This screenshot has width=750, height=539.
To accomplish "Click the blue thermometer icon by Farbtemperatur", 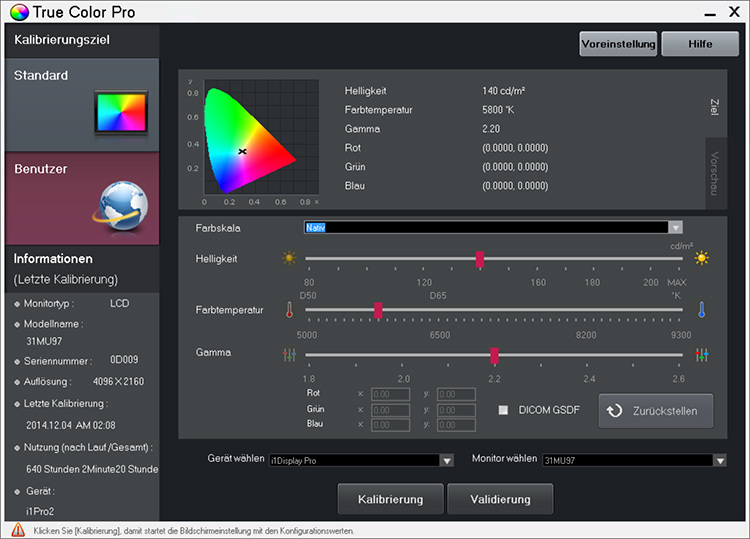I will [x=702, y=310].
